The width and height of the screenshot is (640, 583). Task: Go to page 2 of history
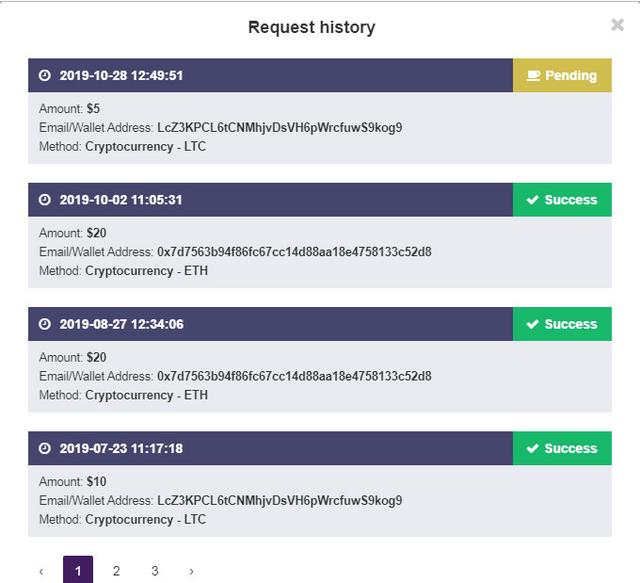tap(116, 571)
